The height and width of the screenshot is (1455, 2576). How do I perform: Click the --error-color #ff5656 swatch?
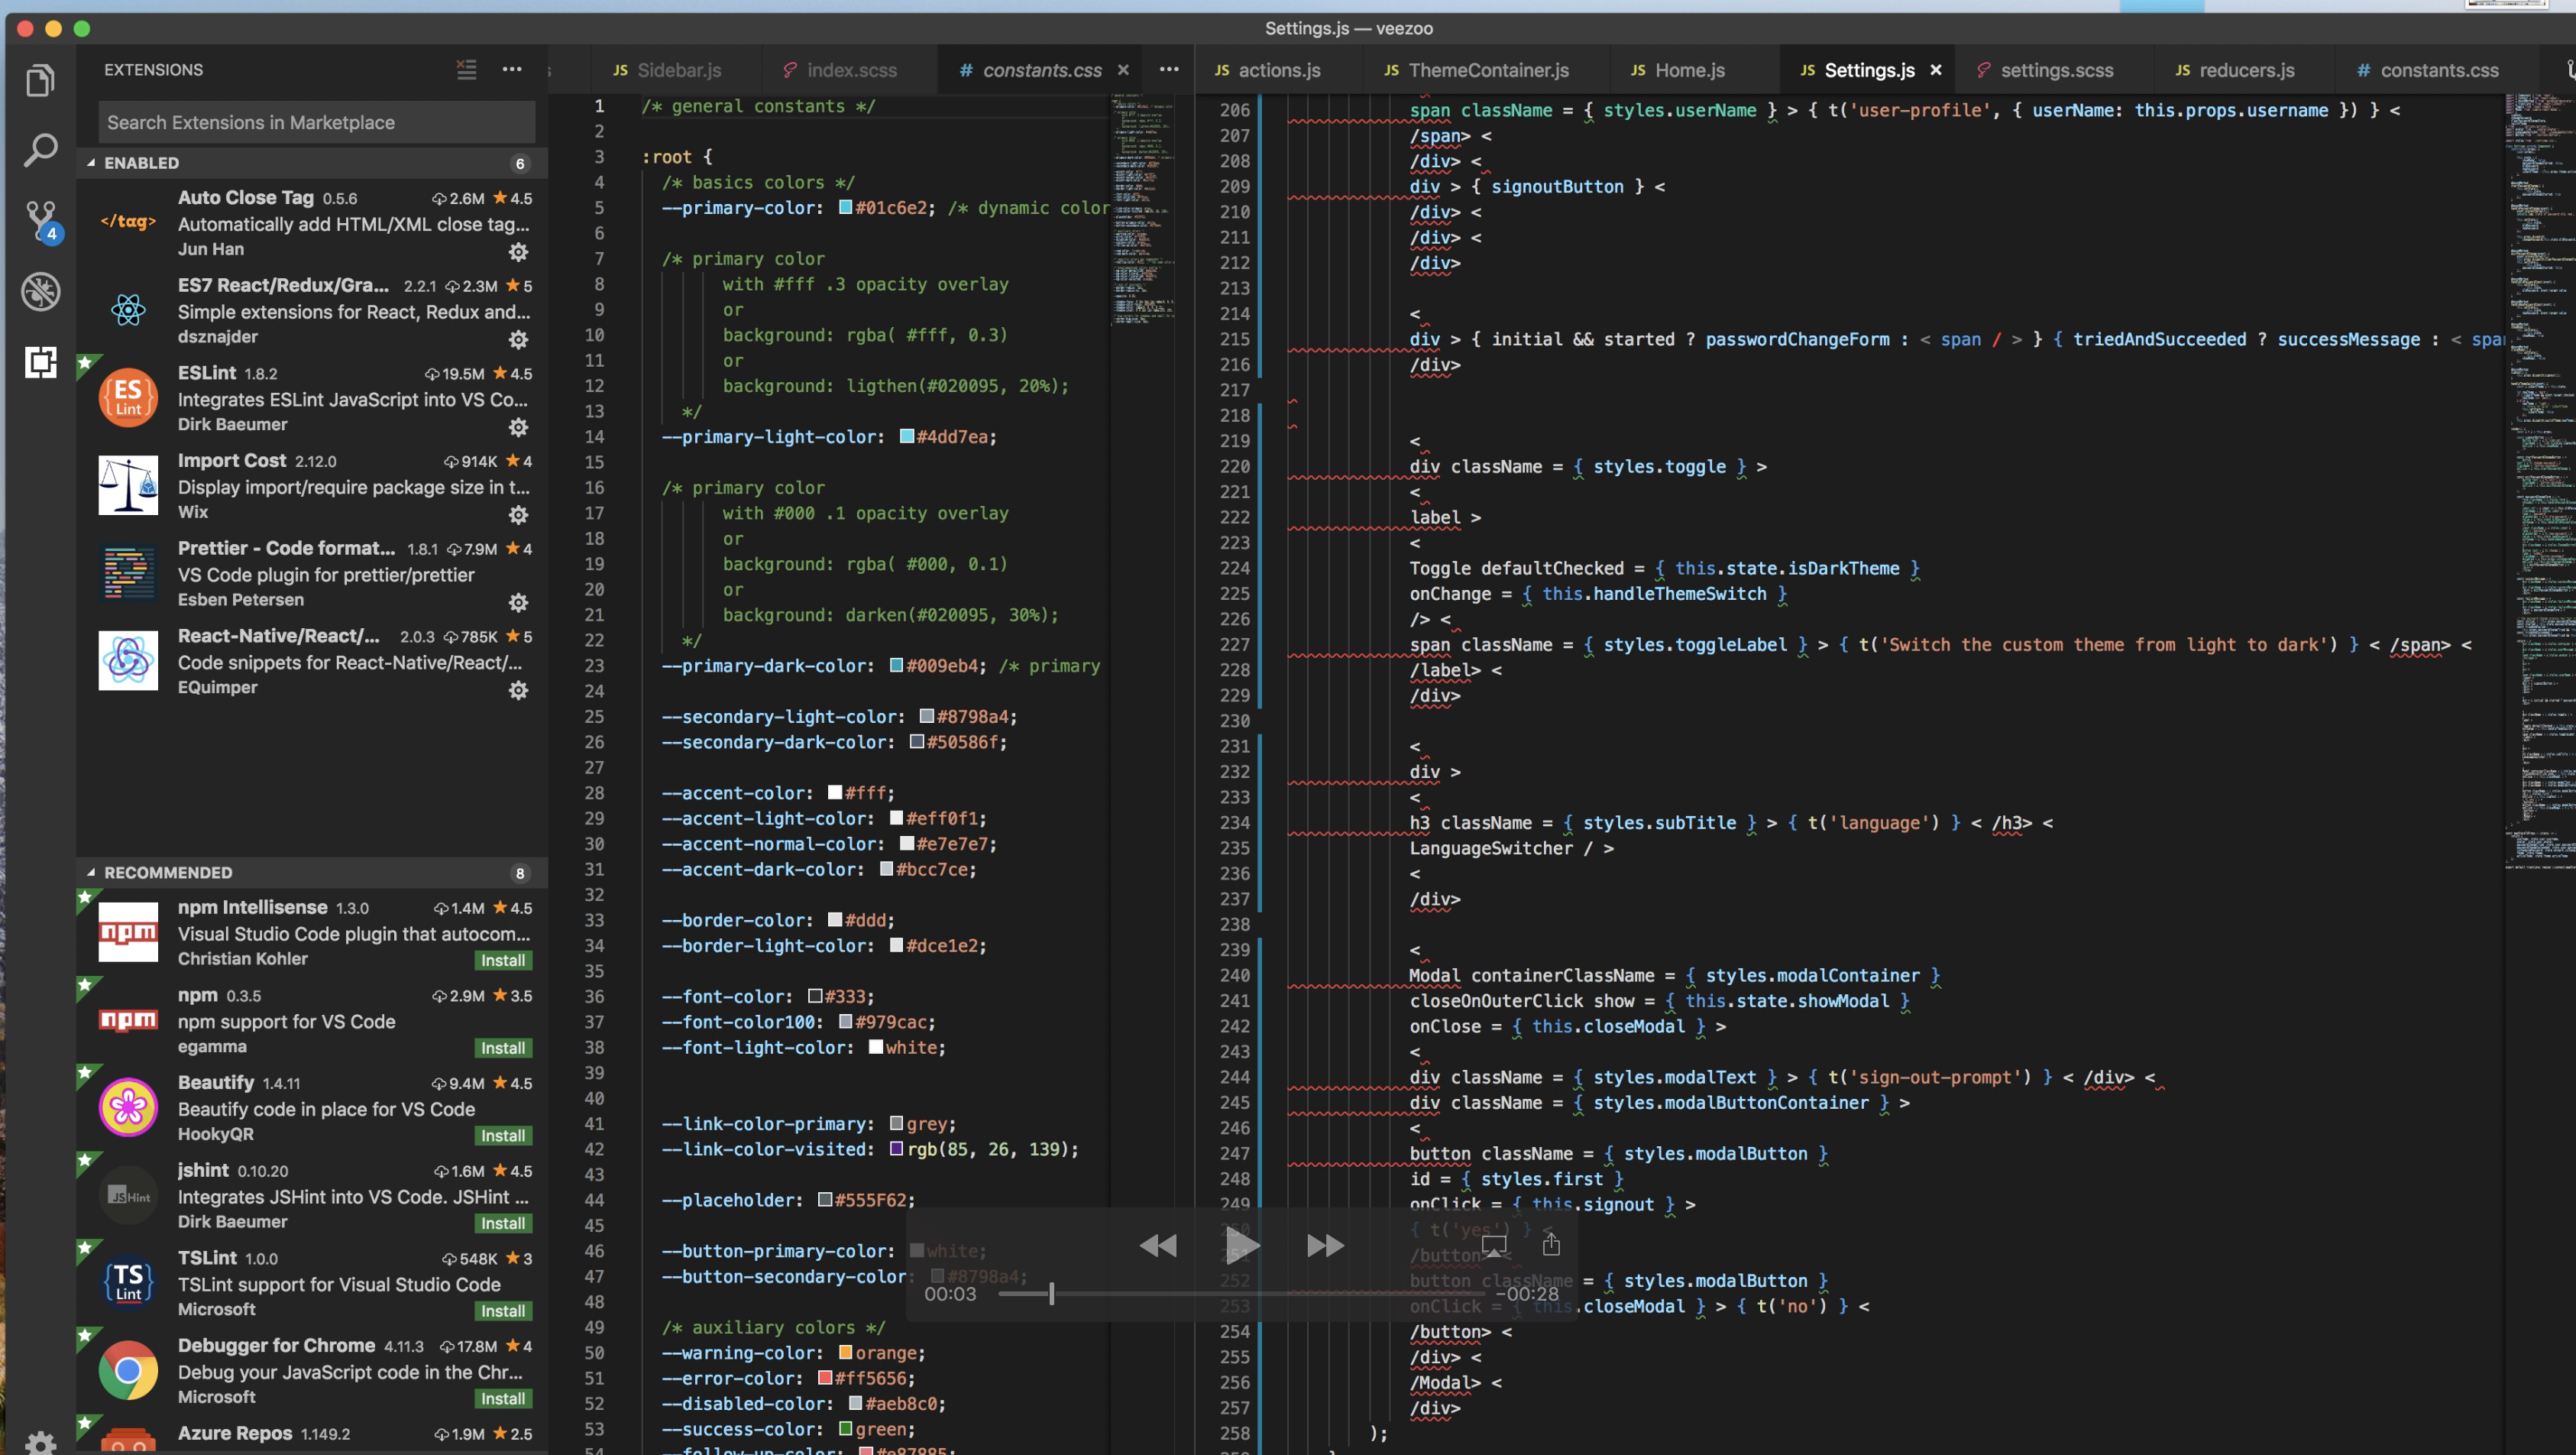(825, 1377)
